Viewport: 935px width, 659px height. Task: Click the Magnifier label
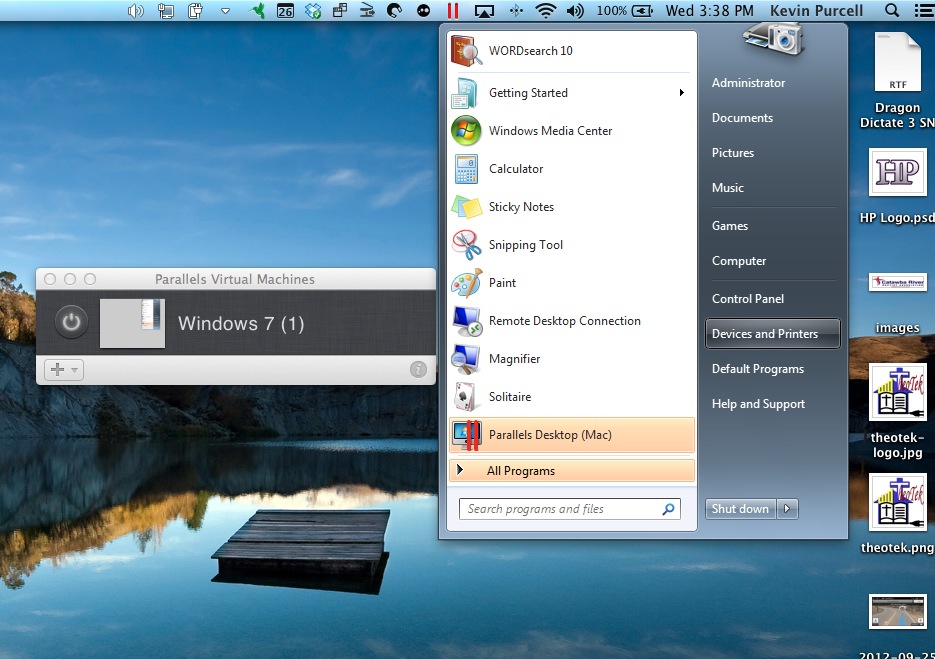click(x=514, y=359)
